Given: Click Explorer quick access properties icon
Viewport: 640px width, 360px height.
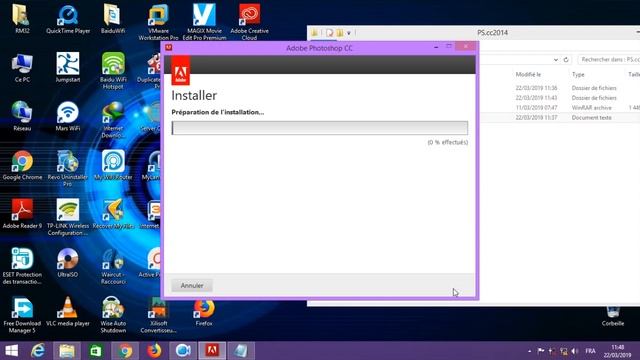Looking at the screenshot, I should click(329, 33).
